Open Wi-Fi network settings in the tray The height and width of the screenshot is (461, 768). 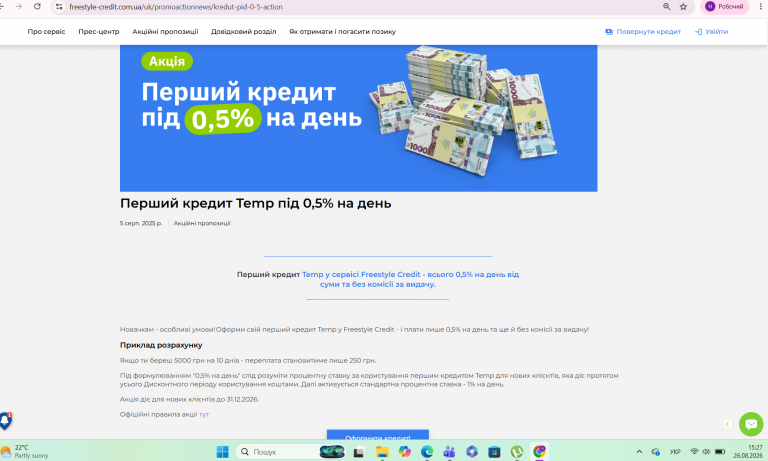694,452
